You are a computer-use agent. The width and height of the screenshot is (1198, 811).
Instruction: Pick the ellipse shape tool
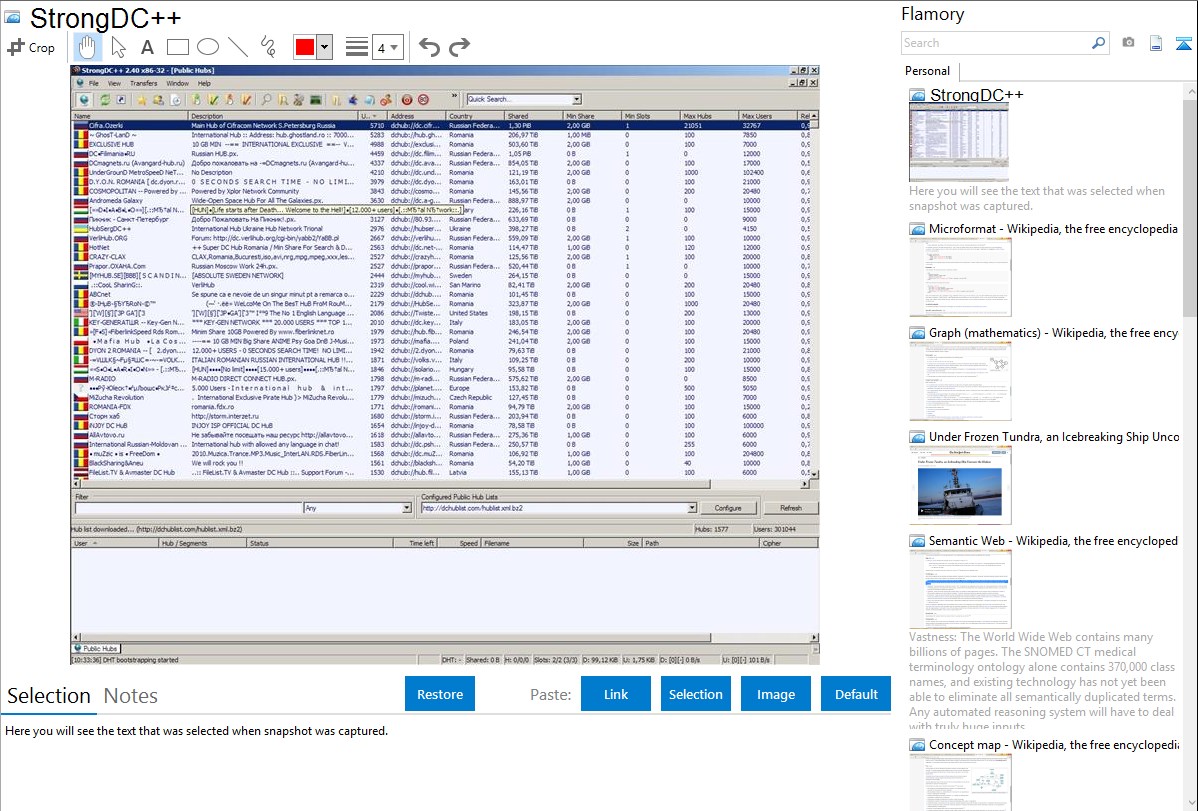[x=208, y=47]
